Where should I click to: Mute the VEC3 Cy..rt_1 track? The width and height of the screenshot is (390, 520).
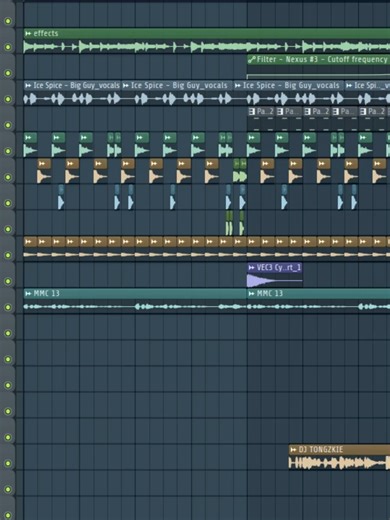(x=8, y=281)
